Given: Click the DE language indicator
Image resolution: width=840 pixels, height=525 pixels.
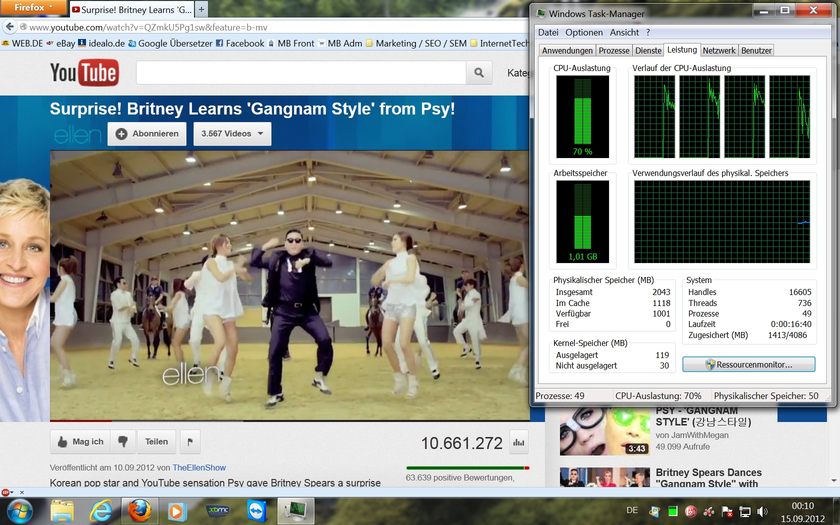Looking at the screenshot, I should (x=632, y=511).
